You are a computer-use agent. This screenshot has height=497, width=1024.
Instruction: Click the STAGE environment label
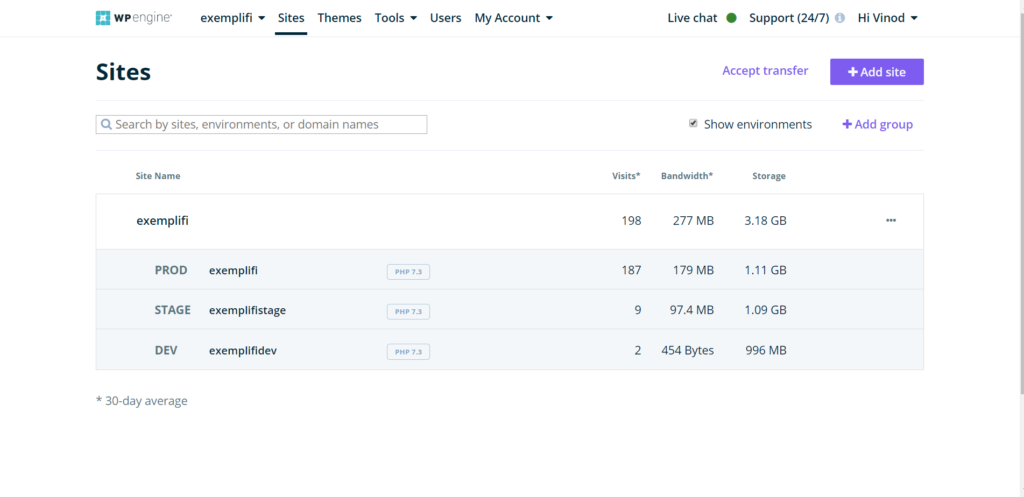pyautogui.click(x=173, y=310)
